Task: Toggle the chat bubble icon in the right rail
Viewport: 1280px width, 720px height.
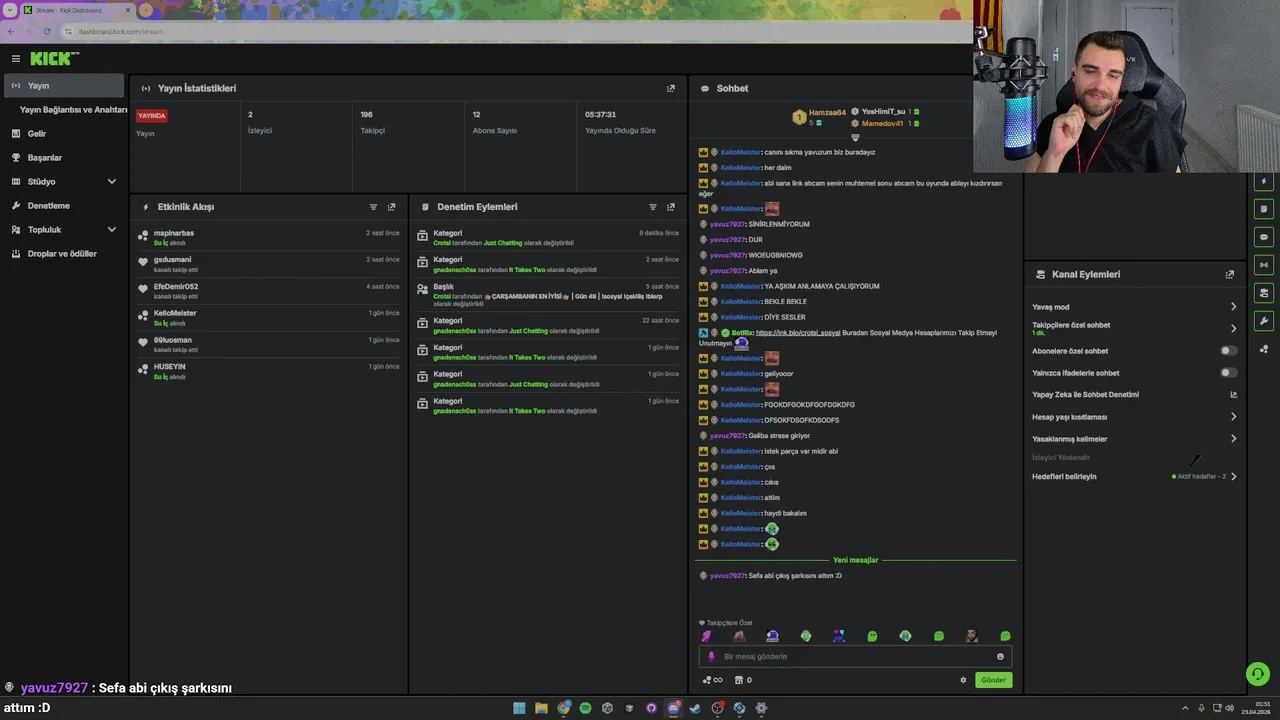Action: pos(1264,237)
